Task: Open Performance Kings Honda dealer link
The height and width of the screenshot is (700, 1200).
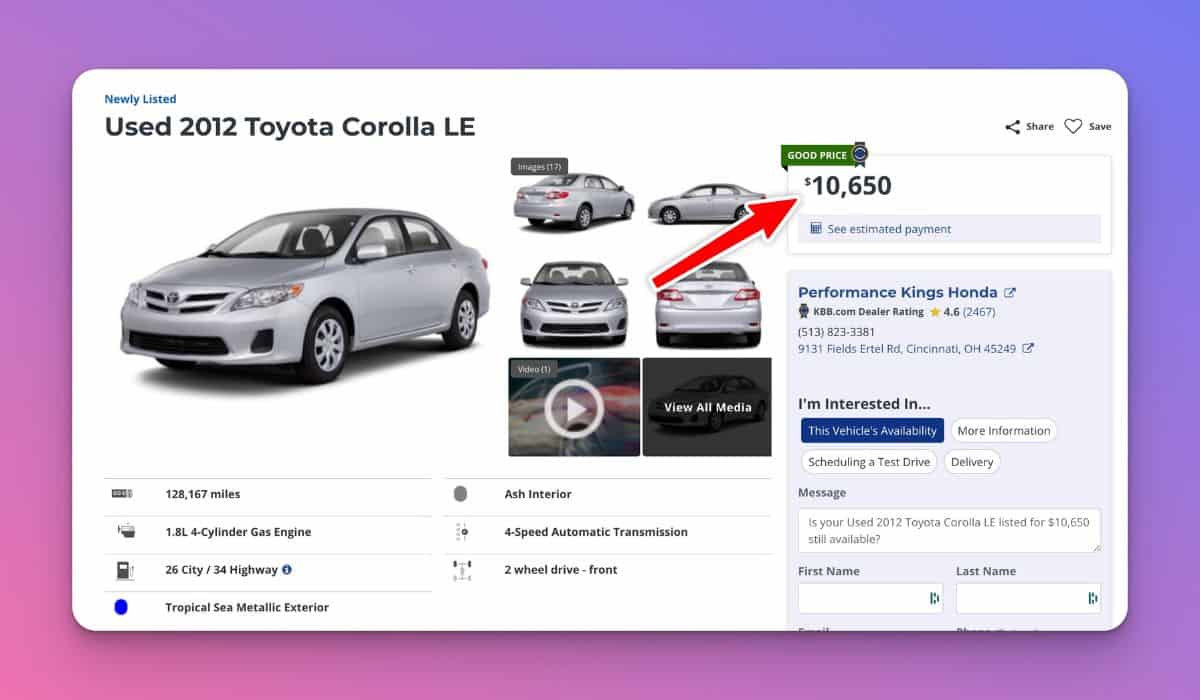Action: click(897, 293)
